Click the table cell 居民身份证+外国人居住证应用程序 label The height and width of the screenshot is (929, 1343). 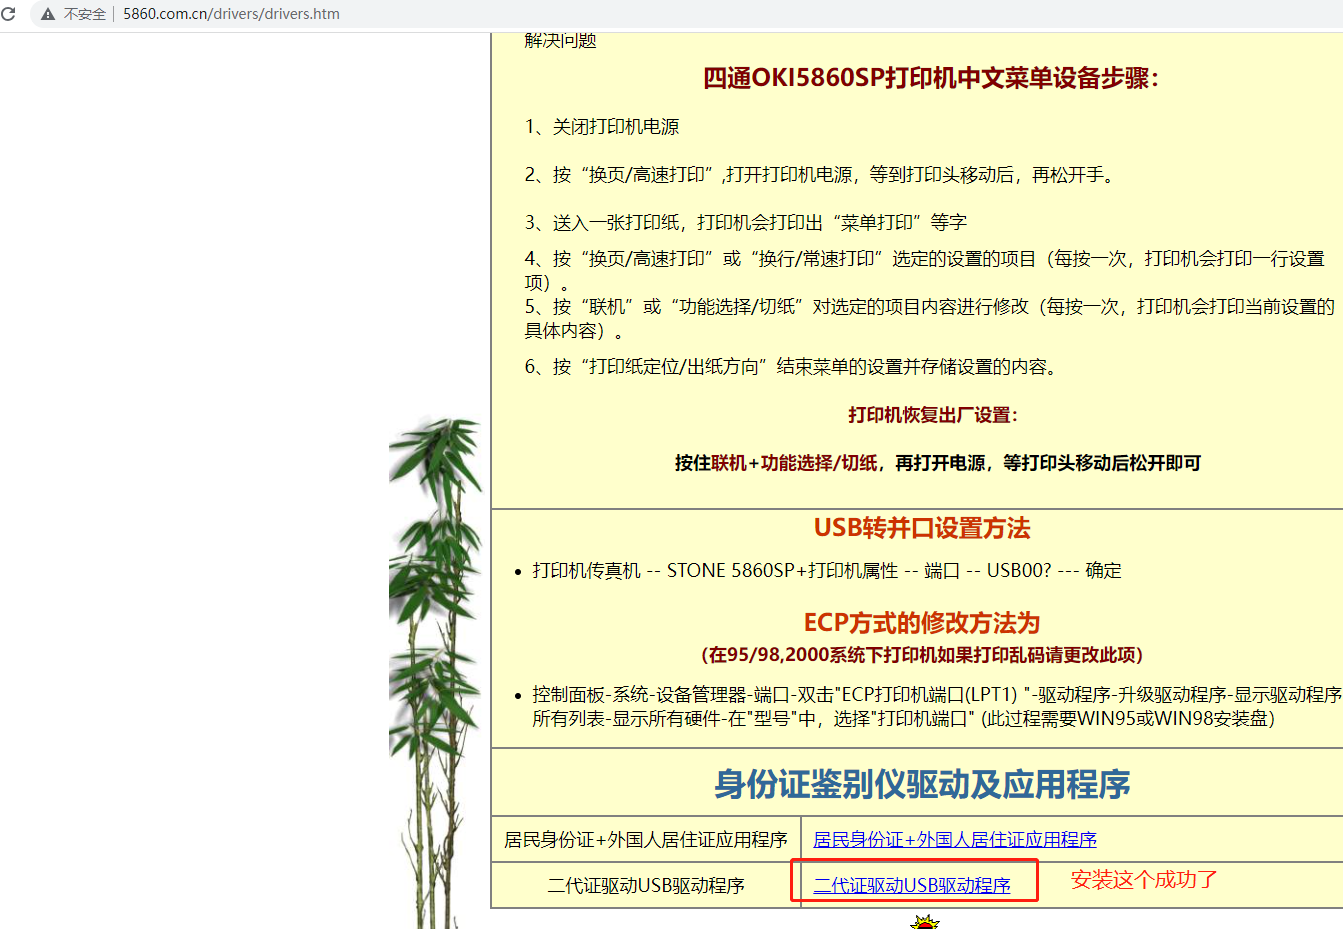pyautogui.click(x=646, y=840)
